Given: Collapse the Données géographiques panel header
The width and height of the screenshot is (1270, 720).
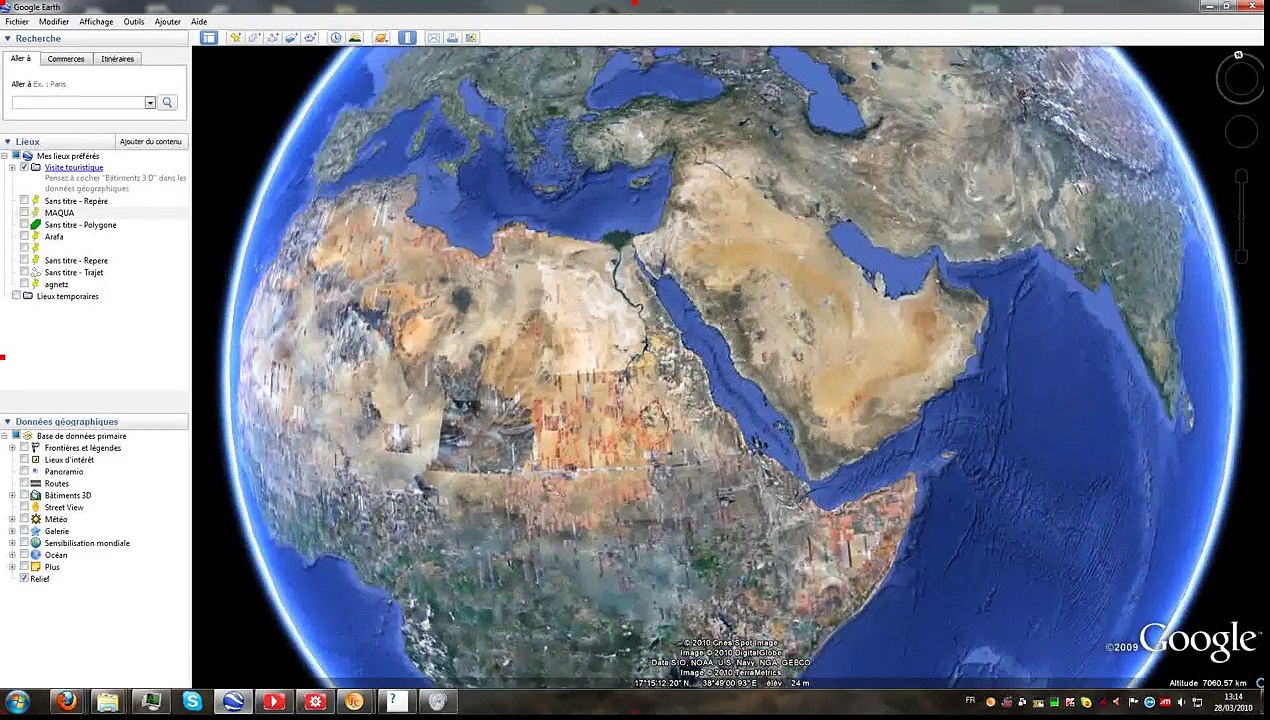Looking at the screenshot, I should tap(94, 422).
